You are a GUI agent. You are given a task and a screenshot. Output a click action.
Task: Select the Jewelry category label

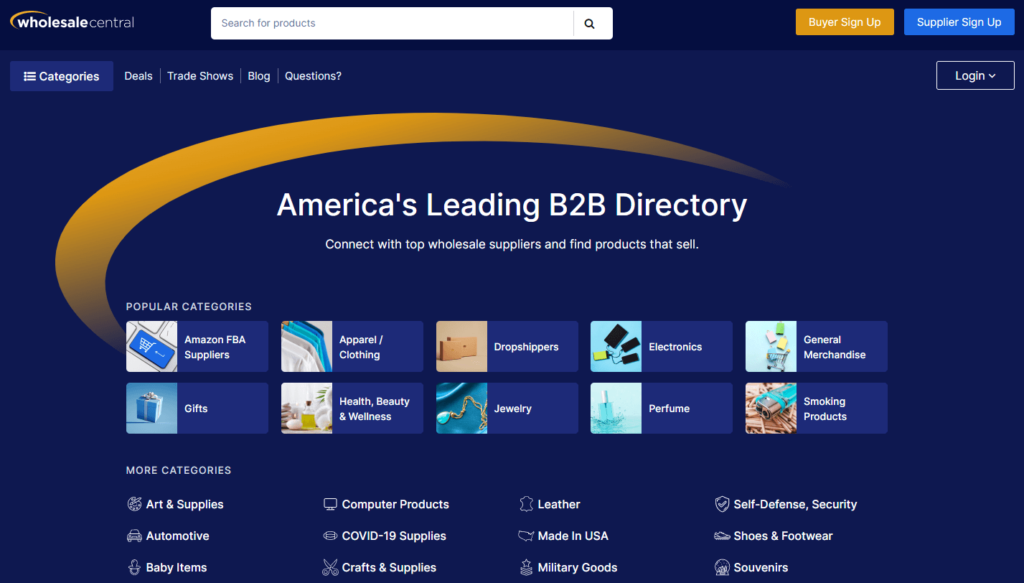[513, 409]
